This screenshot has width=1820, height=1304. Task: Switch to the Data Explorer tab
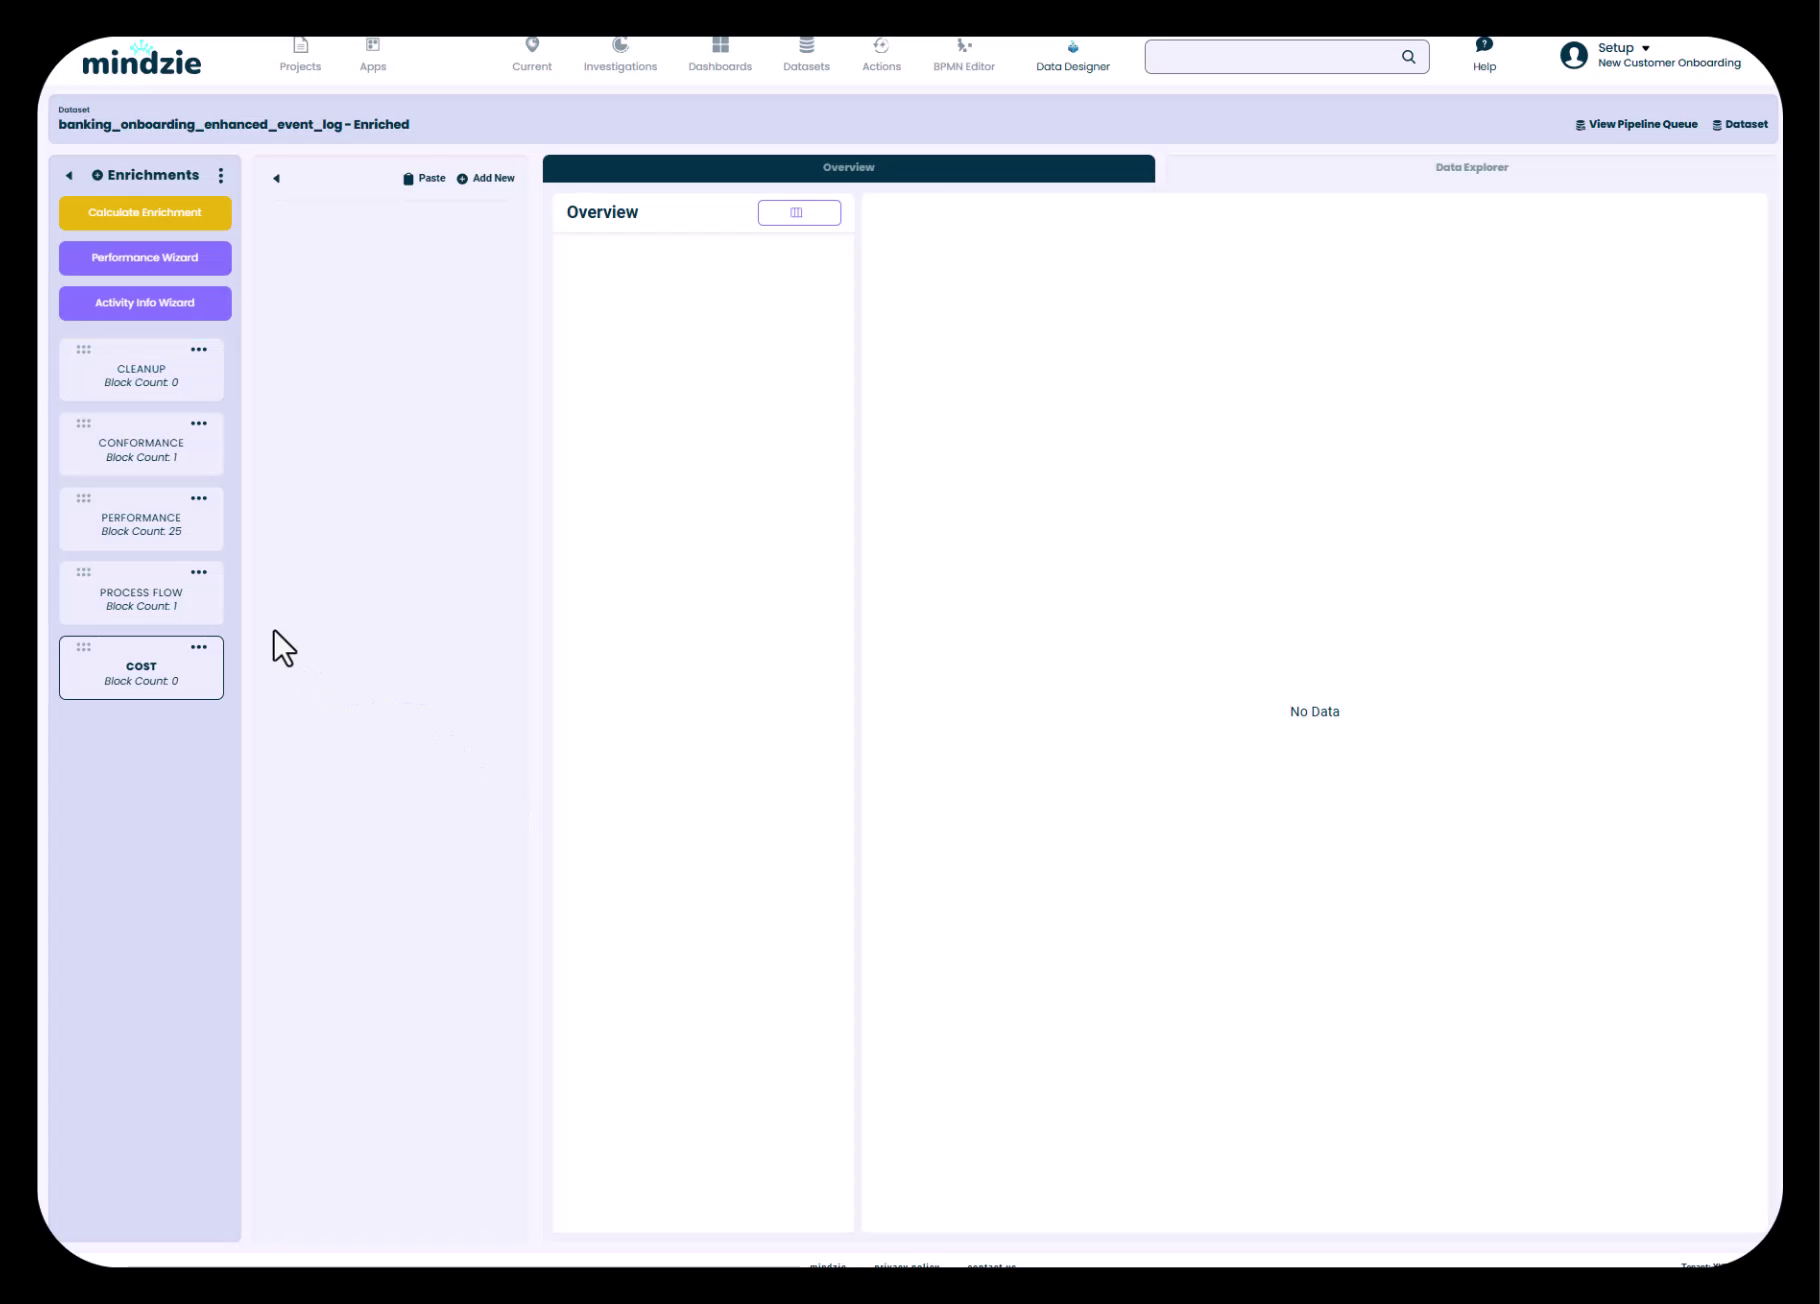[x=1471, y=168]
